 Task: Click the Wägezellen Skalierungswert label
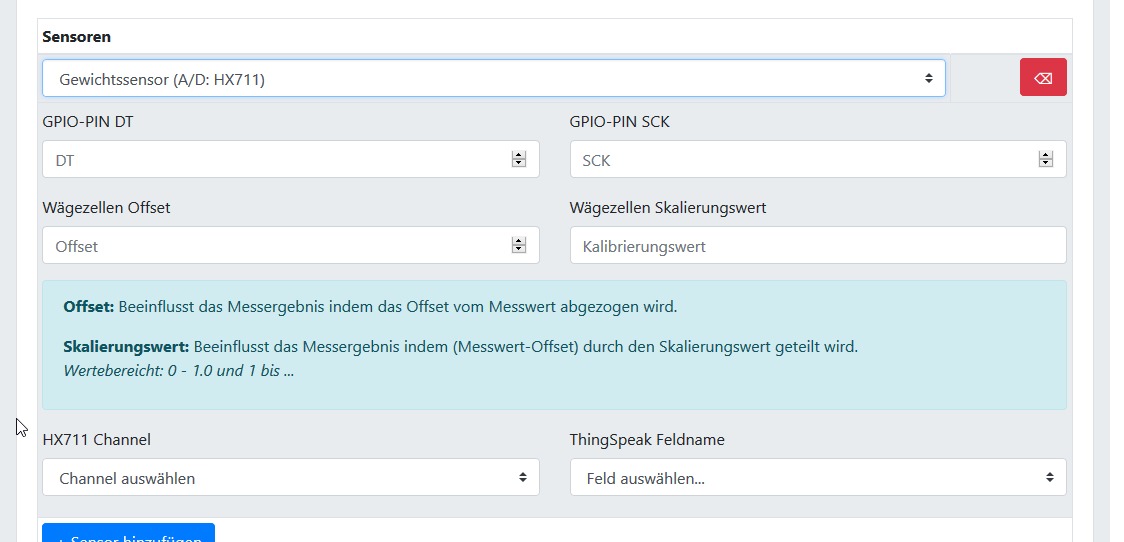click(x=668, y=208)
